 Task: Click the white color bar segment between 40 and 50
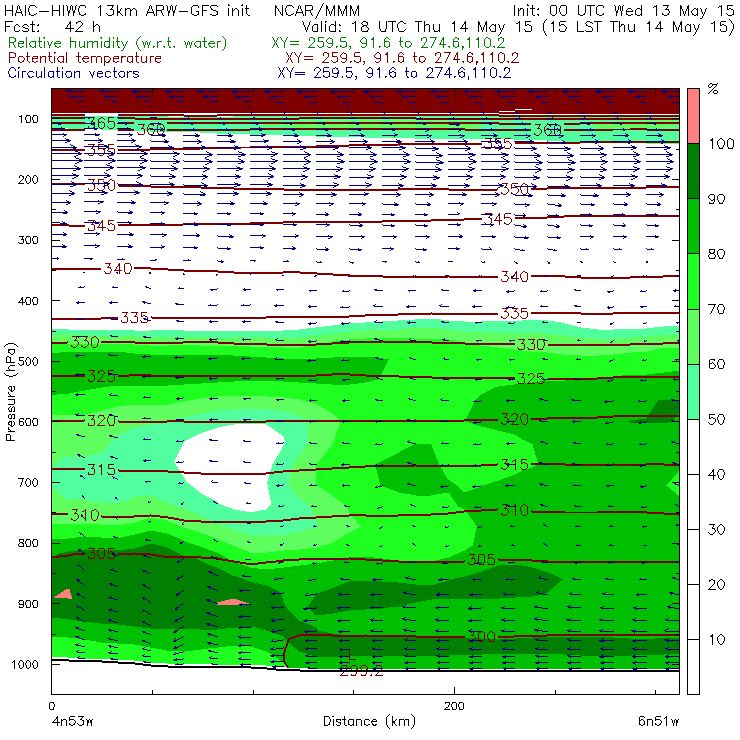[693, 446]
